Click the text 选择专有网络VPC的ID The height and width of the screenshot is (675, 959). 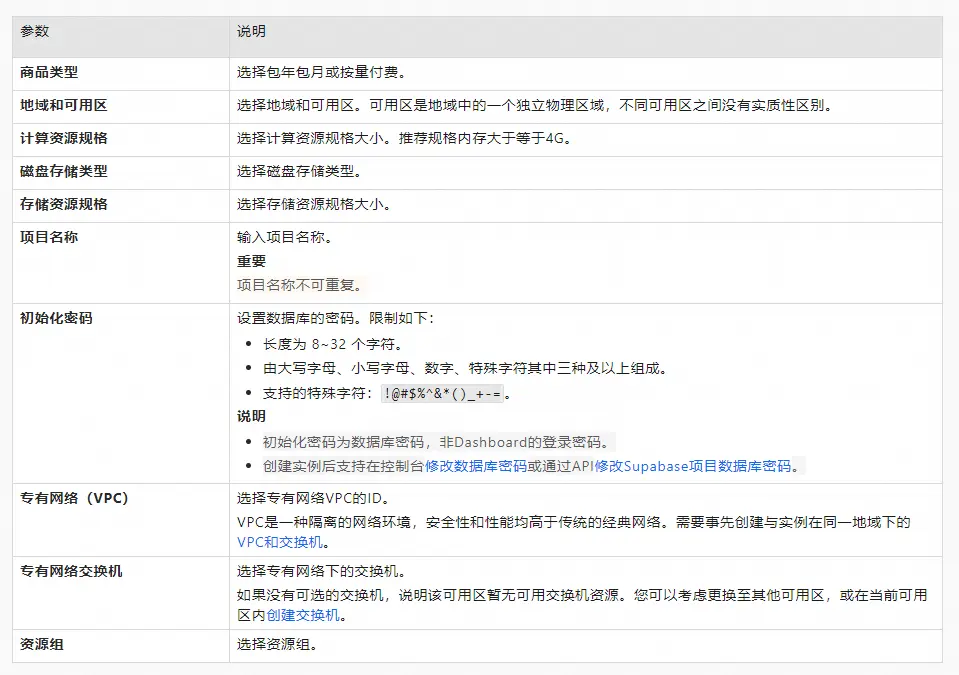pyautogui.click(x=314, y=499)
